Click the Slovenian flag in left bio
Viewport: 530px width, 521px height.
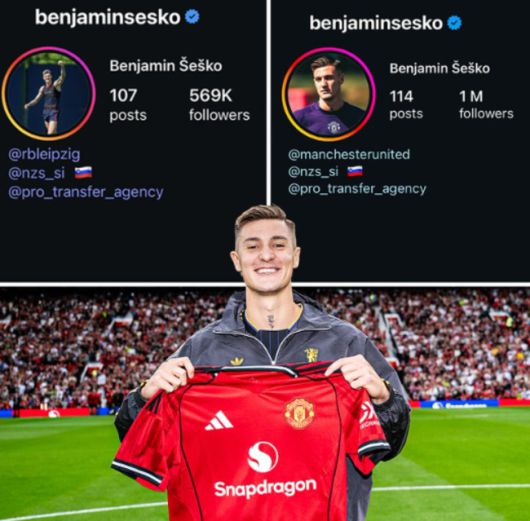pos(83,172)
